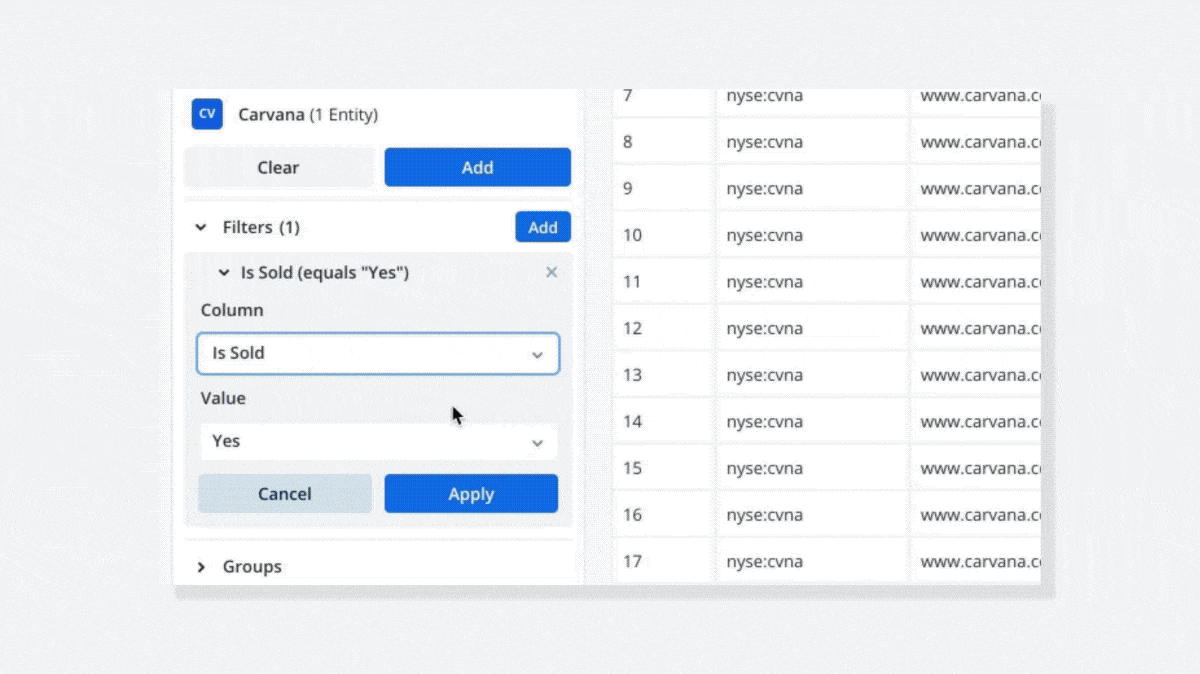Click the nyse:cvna cell in row 8
The width and height of the screenshot is (1200, 674).
[x=811, y=142]
